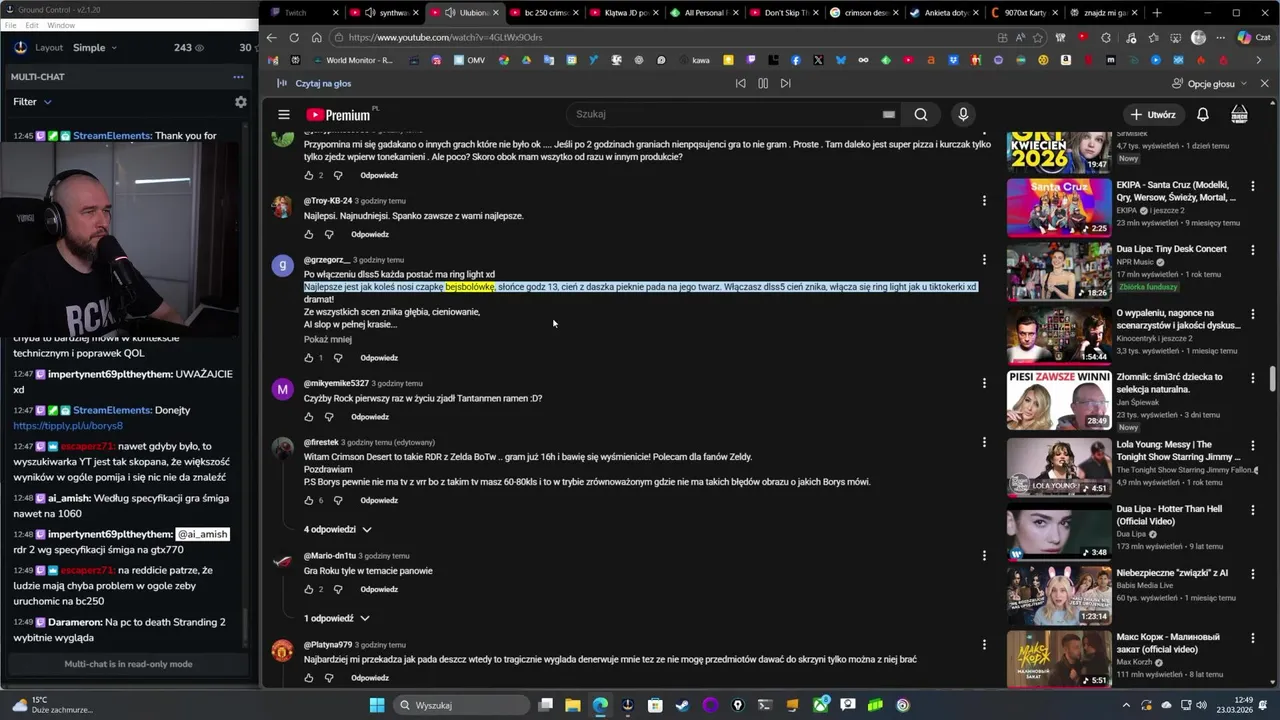Open YouTube notifications bell

click(1203, 114)
